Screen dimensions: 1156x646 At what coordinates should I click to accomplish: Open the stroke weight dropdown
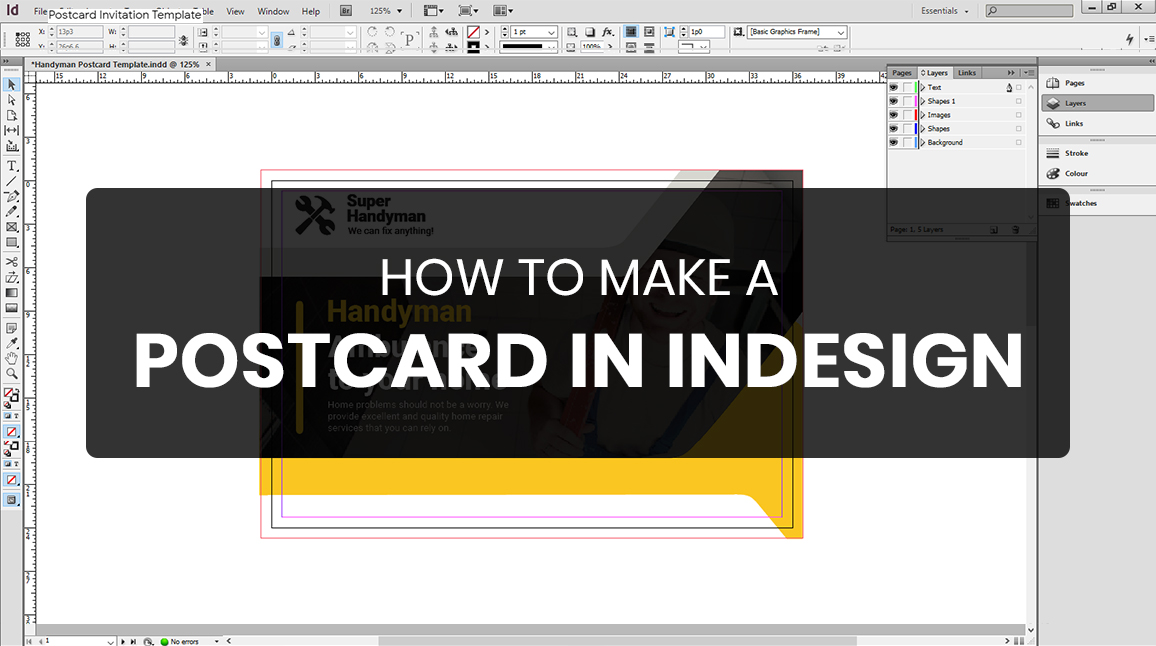point(553,31)
